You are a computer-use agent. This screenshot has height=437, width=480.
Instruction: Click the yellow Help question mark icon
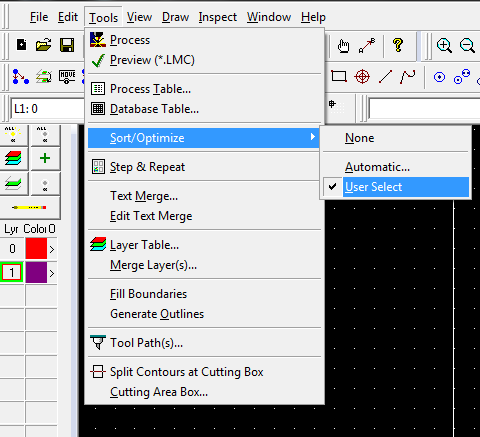point(398,45)
